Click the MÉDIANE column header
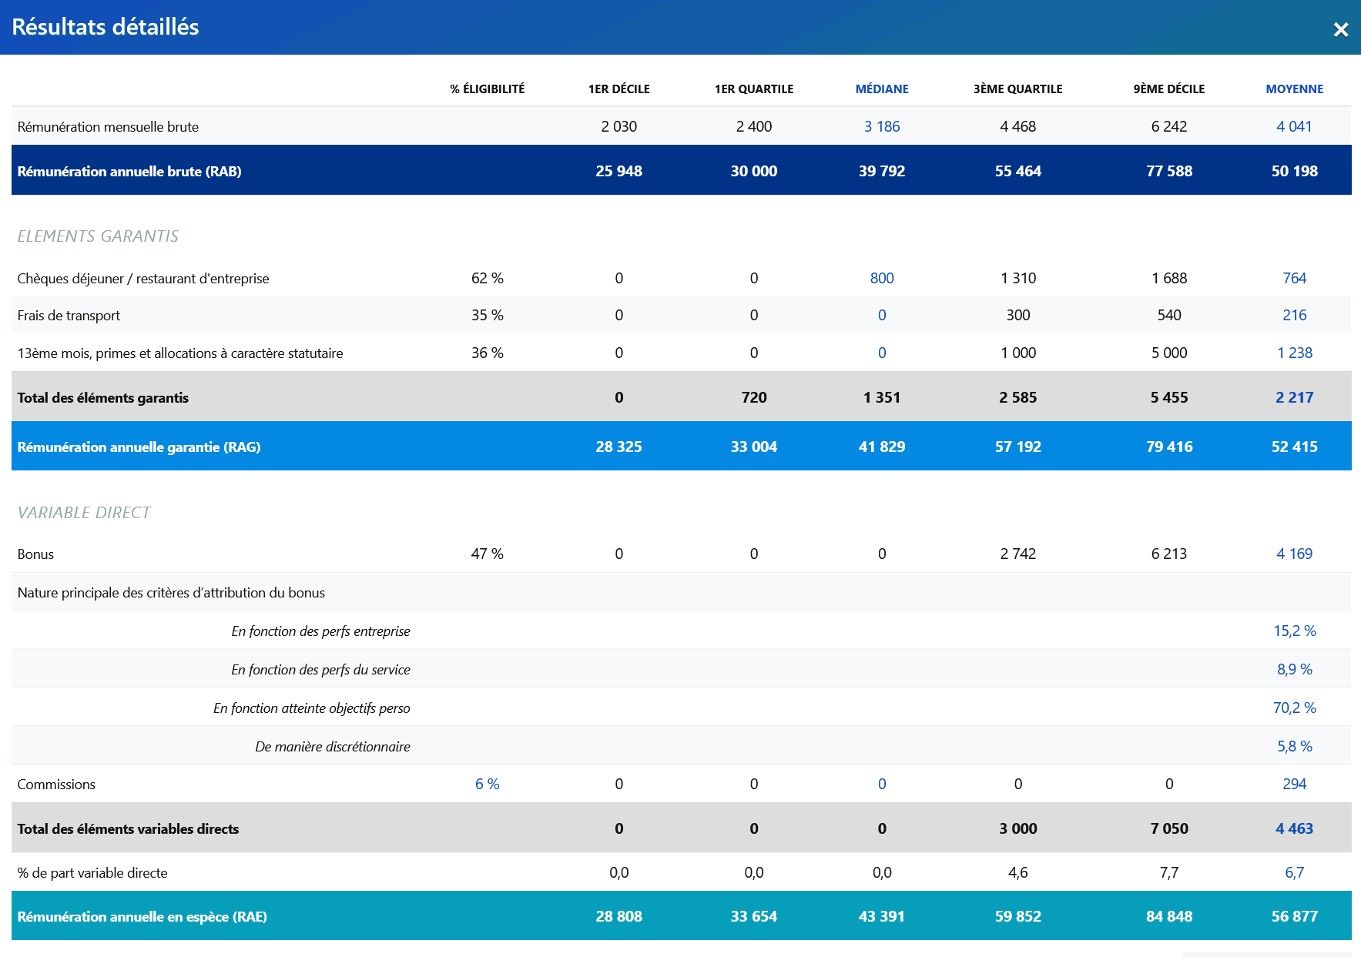 (882, 89)
